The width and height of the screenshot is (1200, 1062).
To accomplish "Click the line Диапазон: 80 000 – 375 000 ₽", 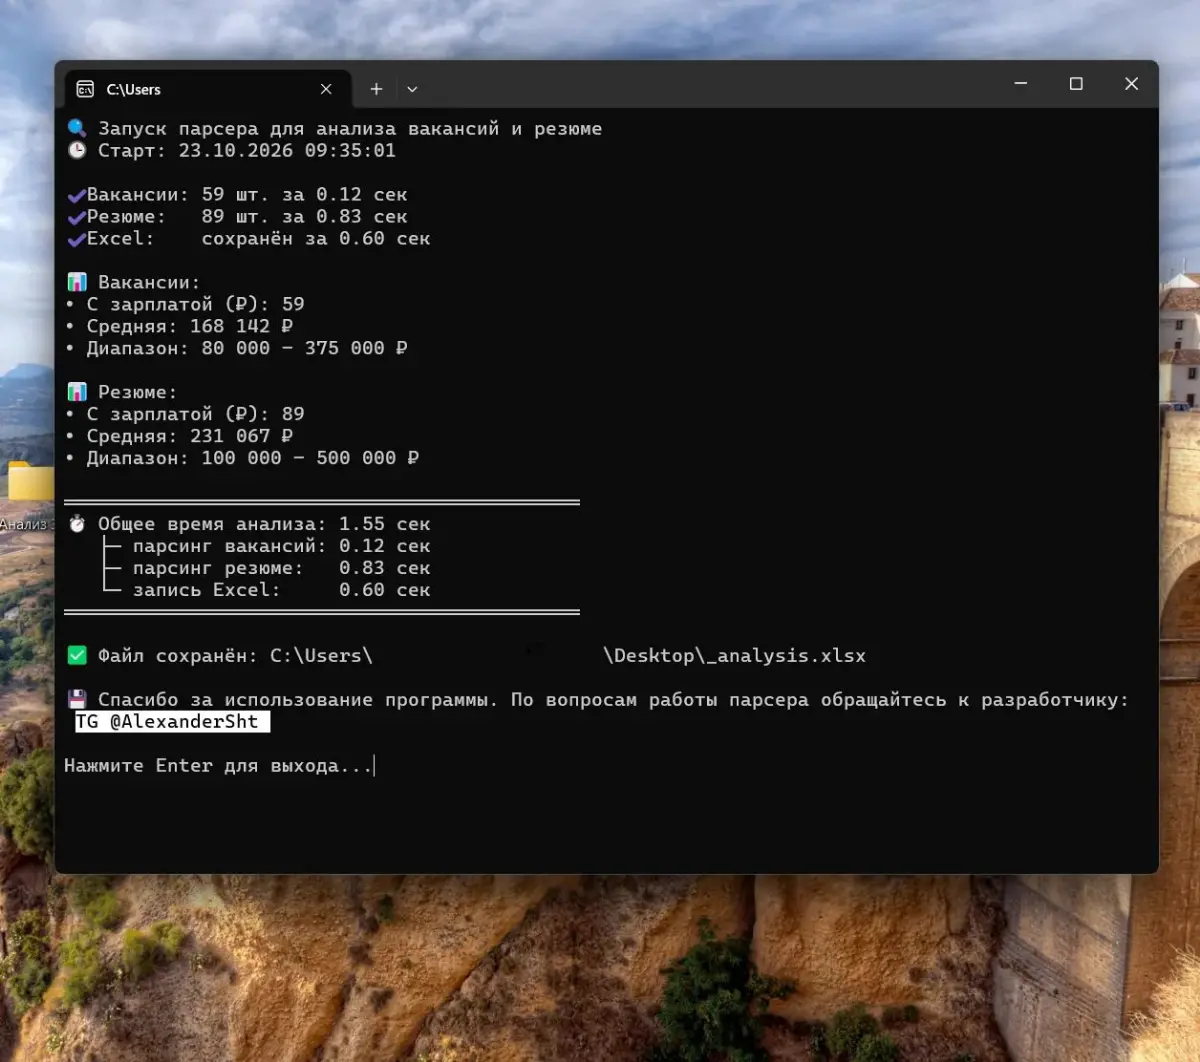I will (x=236, y=348).
